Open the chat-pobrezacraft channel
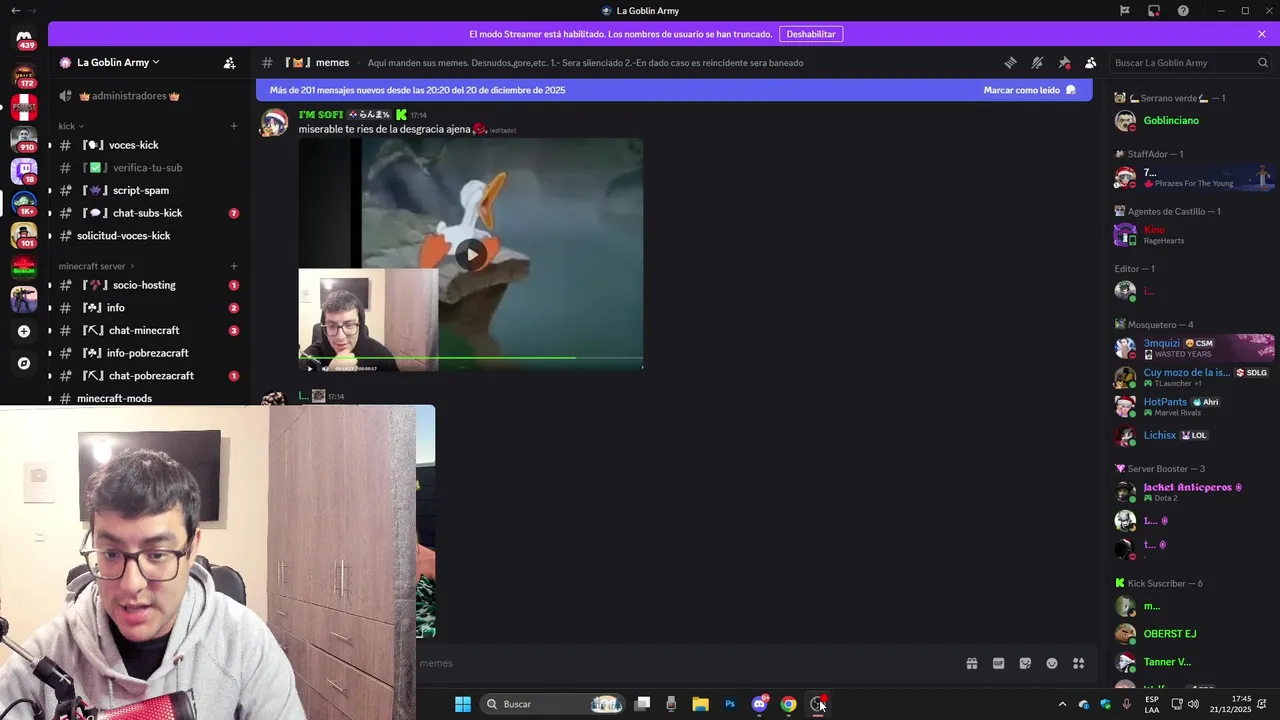Image resolution: width=1280 pixels, height=720 pixels. click(146, 376)
